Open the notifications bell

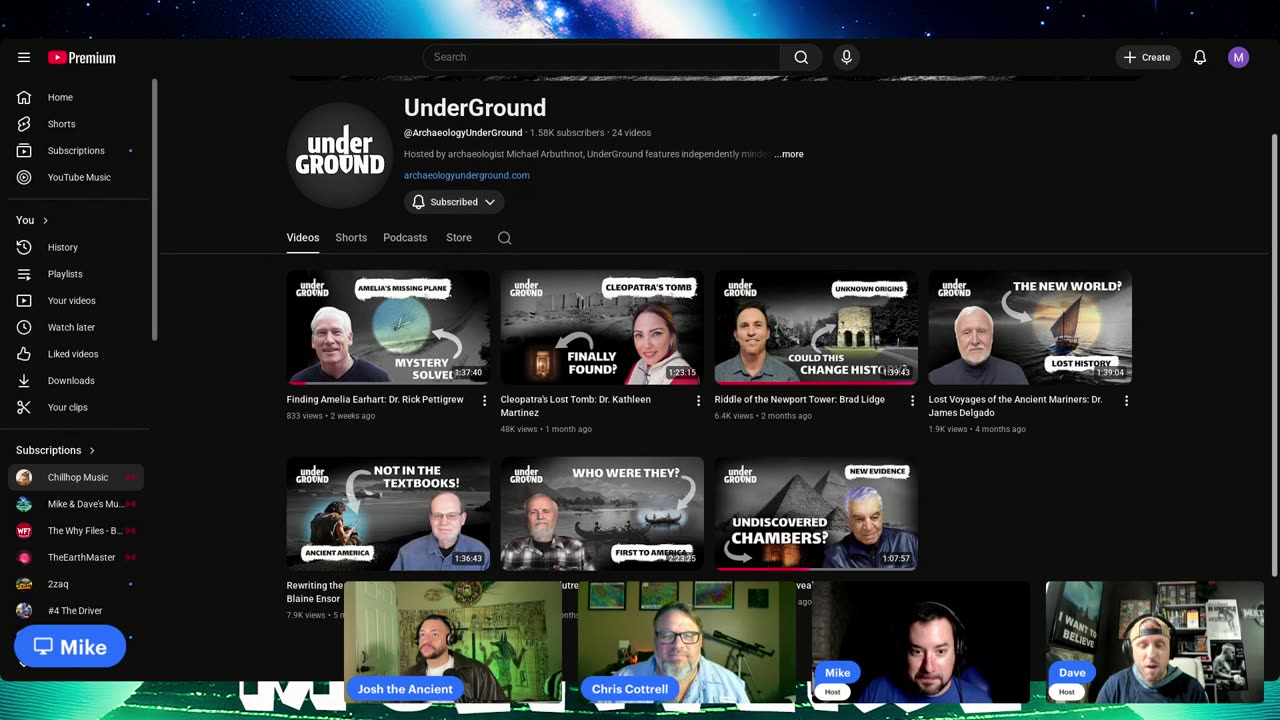1200,57
